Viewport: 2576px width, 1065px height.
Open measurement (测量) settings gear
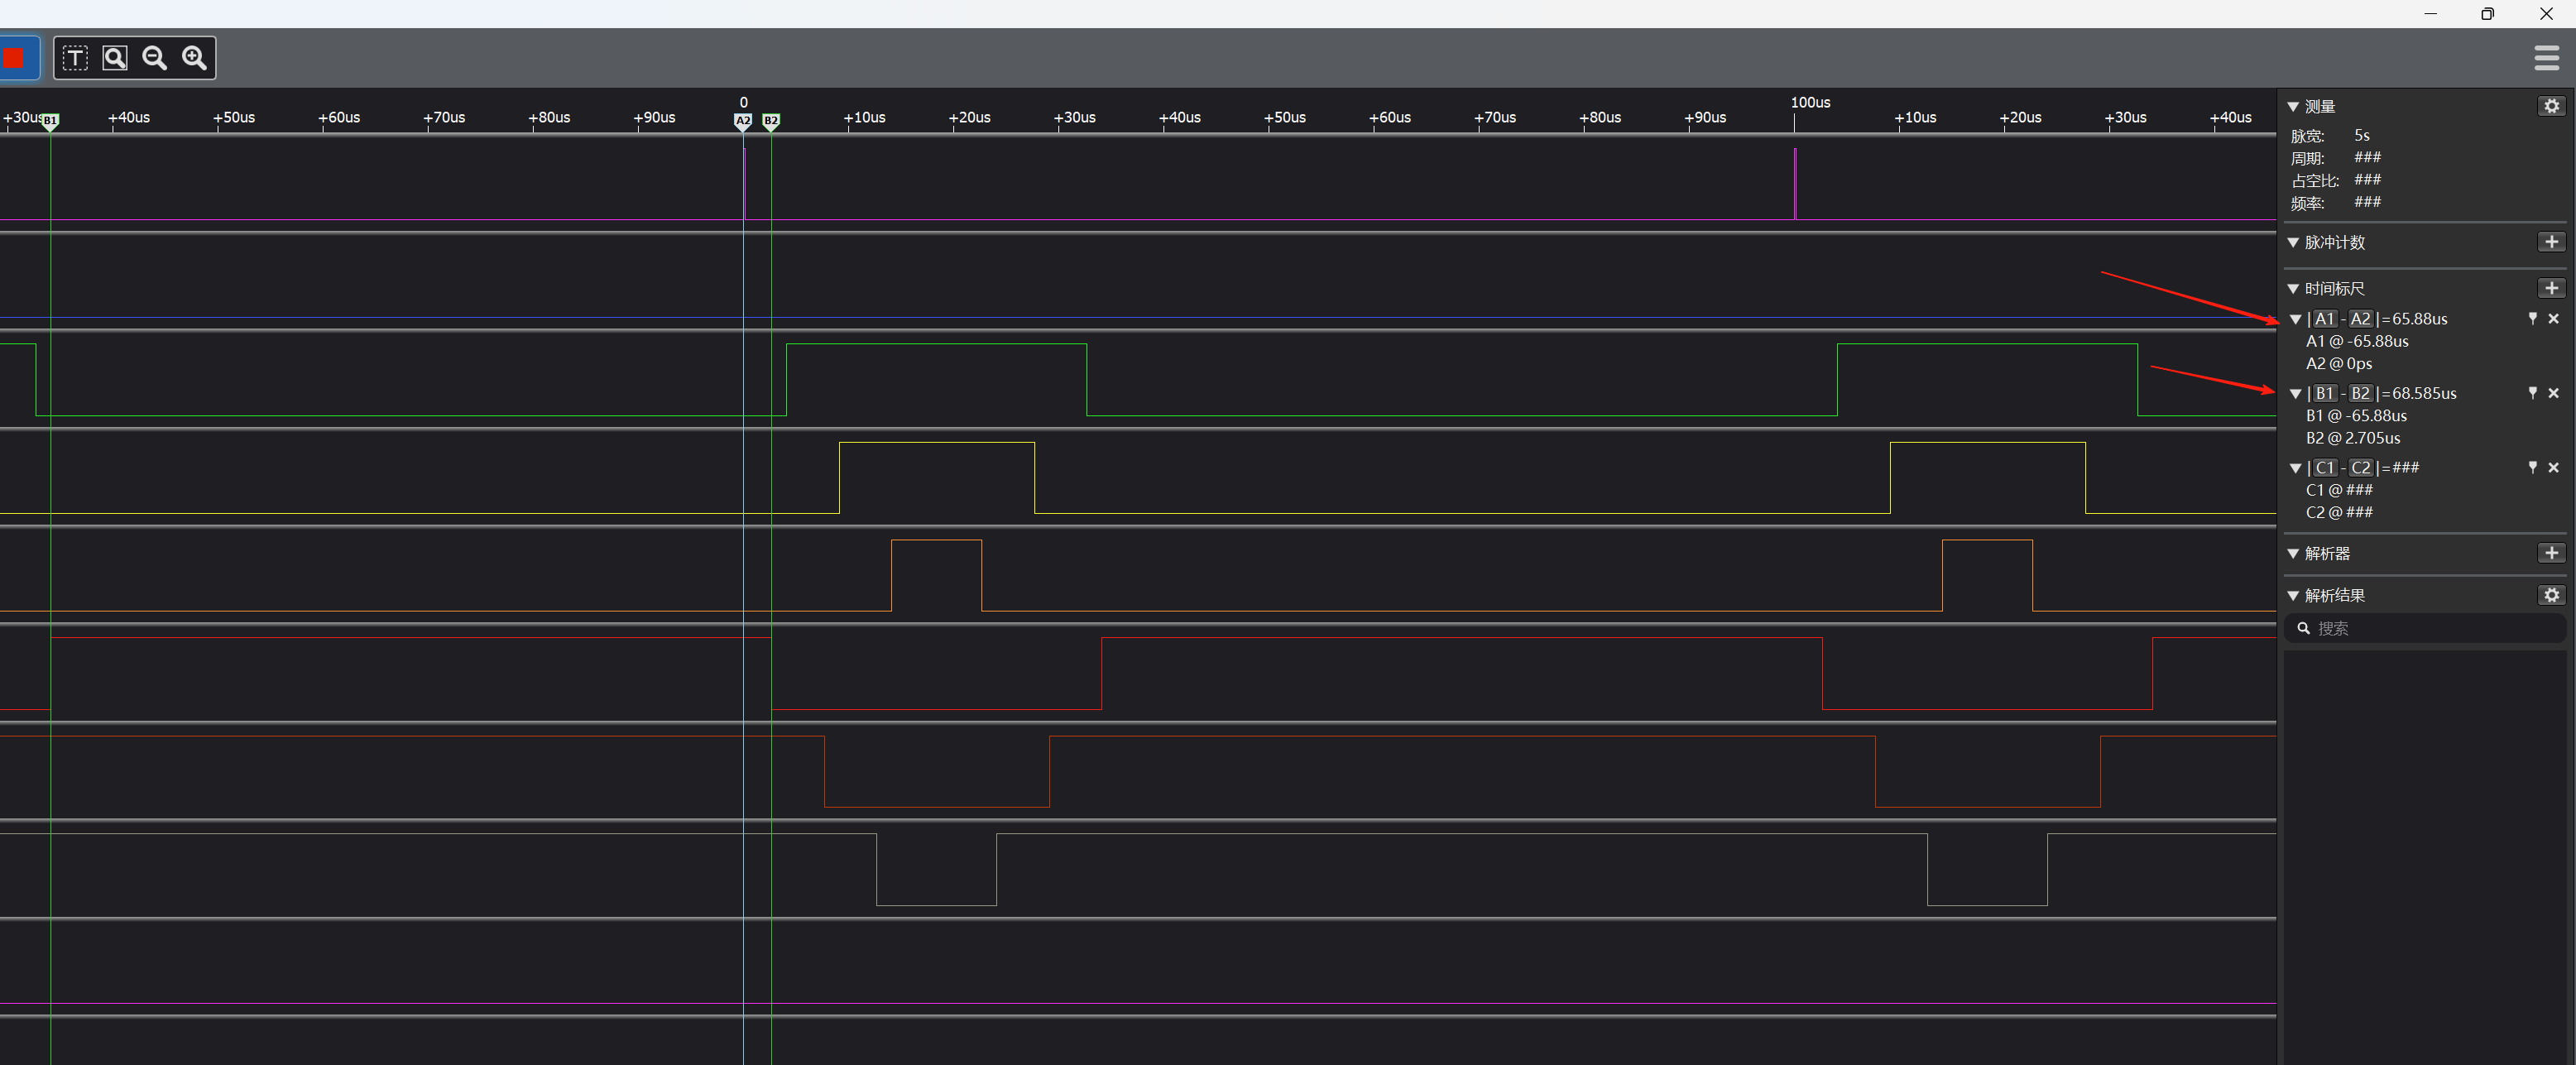pyautogui.click(x=2551, y=106)
